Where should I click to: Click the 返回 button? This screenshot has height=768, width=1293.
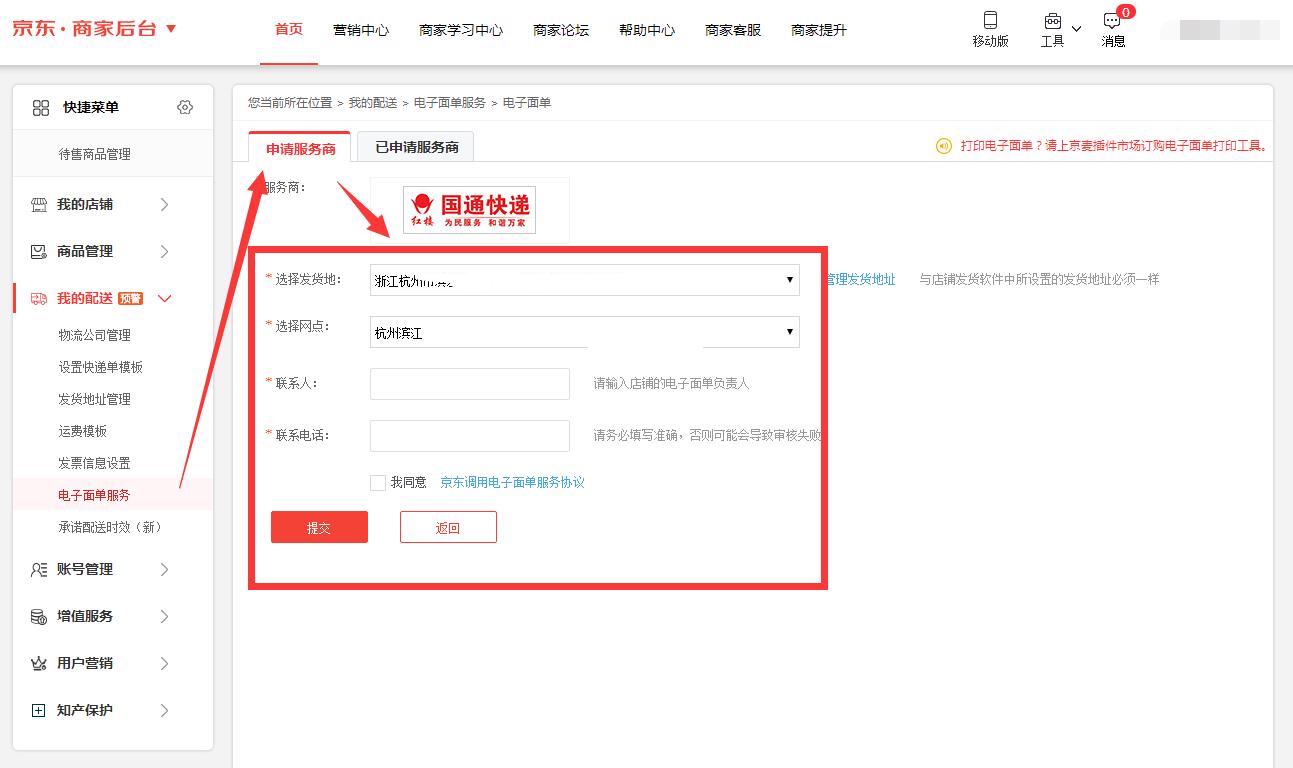[x=448, y=527]
